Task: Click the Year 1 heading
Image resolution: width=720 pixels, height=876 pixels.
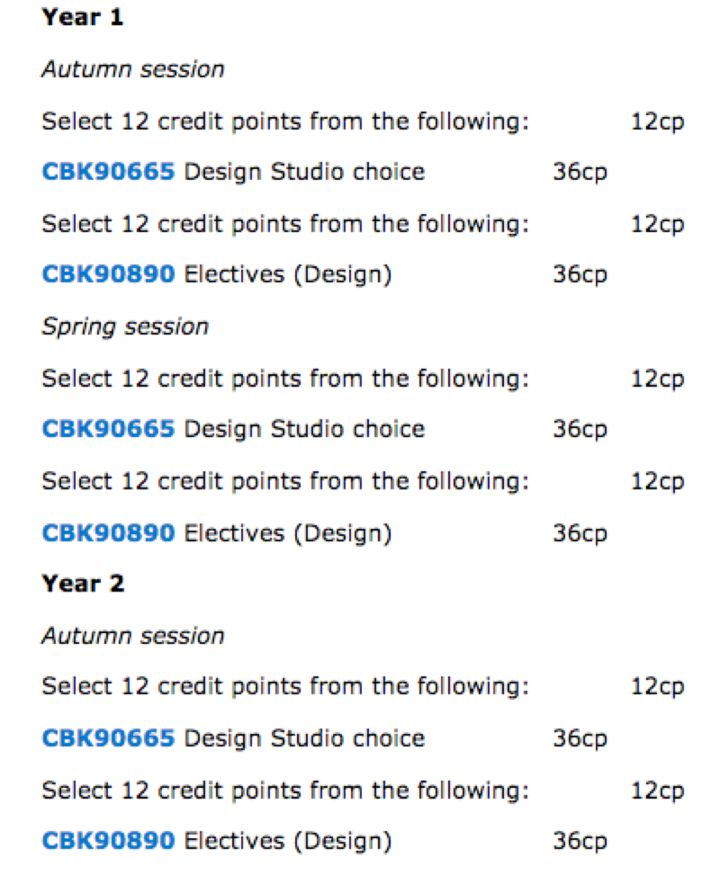Action: pyautogui.click(x=83, y=17)
